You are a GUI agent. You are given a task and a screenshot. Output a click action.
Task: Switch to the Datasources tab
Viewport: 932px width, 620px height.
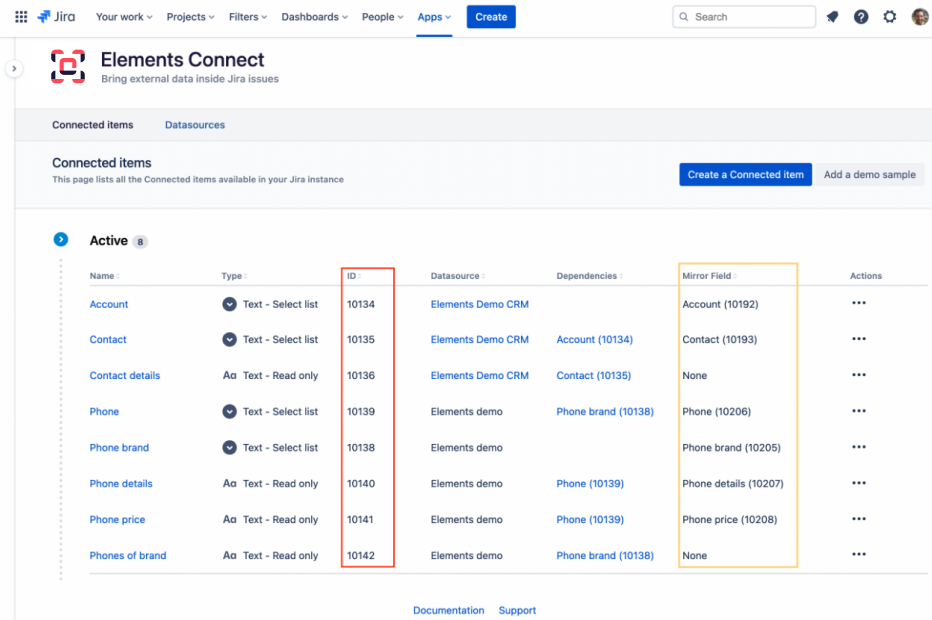(194, 124)
